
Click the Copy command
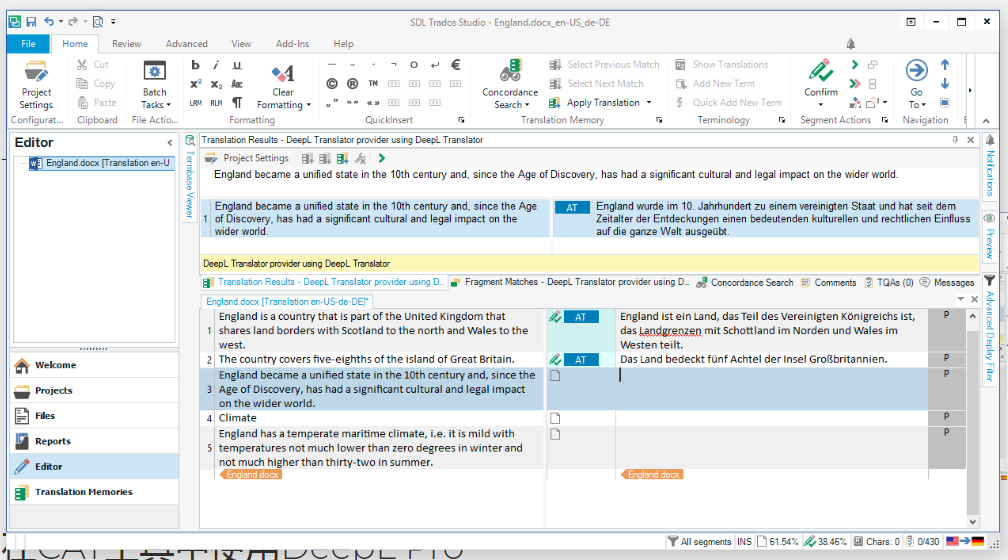[96, 84]
